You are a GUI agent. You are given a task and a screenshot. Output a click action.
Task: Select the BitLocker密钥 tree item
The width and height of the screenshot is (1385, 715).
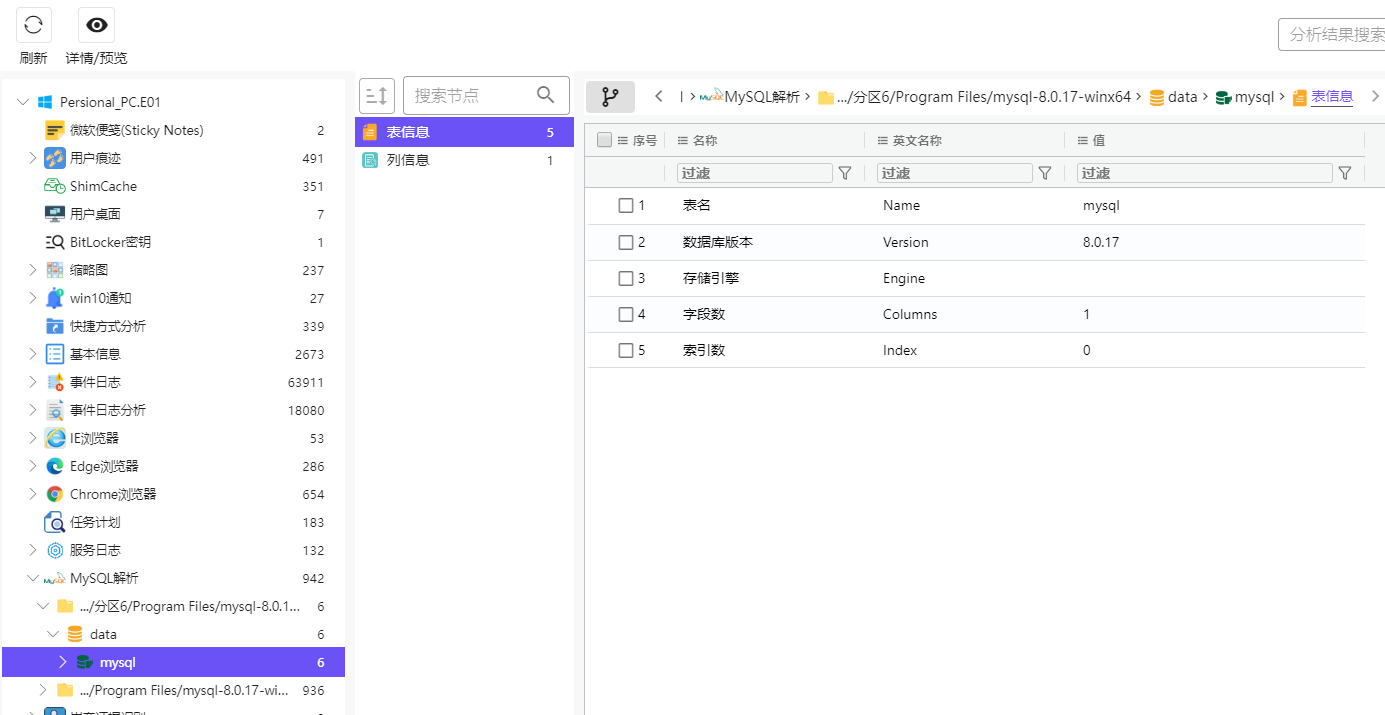(x=110, y=242)
